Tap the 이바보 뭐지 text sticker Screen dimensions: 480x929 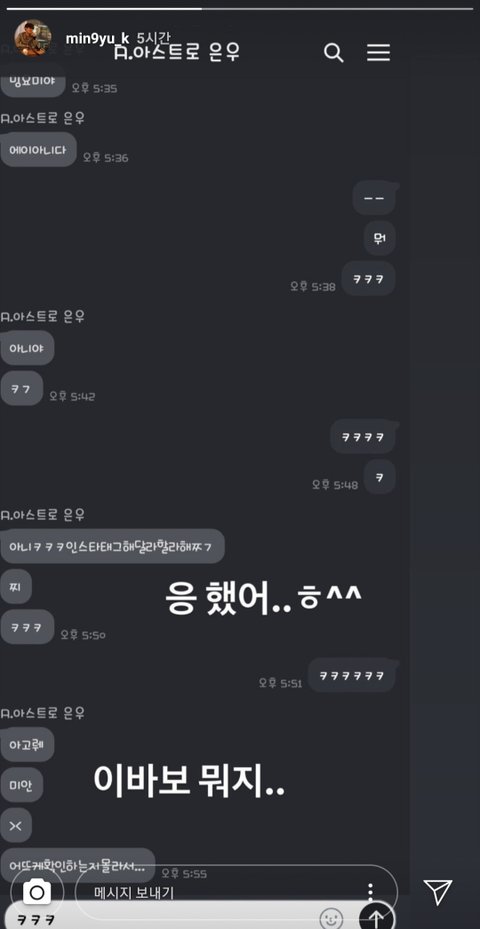[x=189, y=782]
